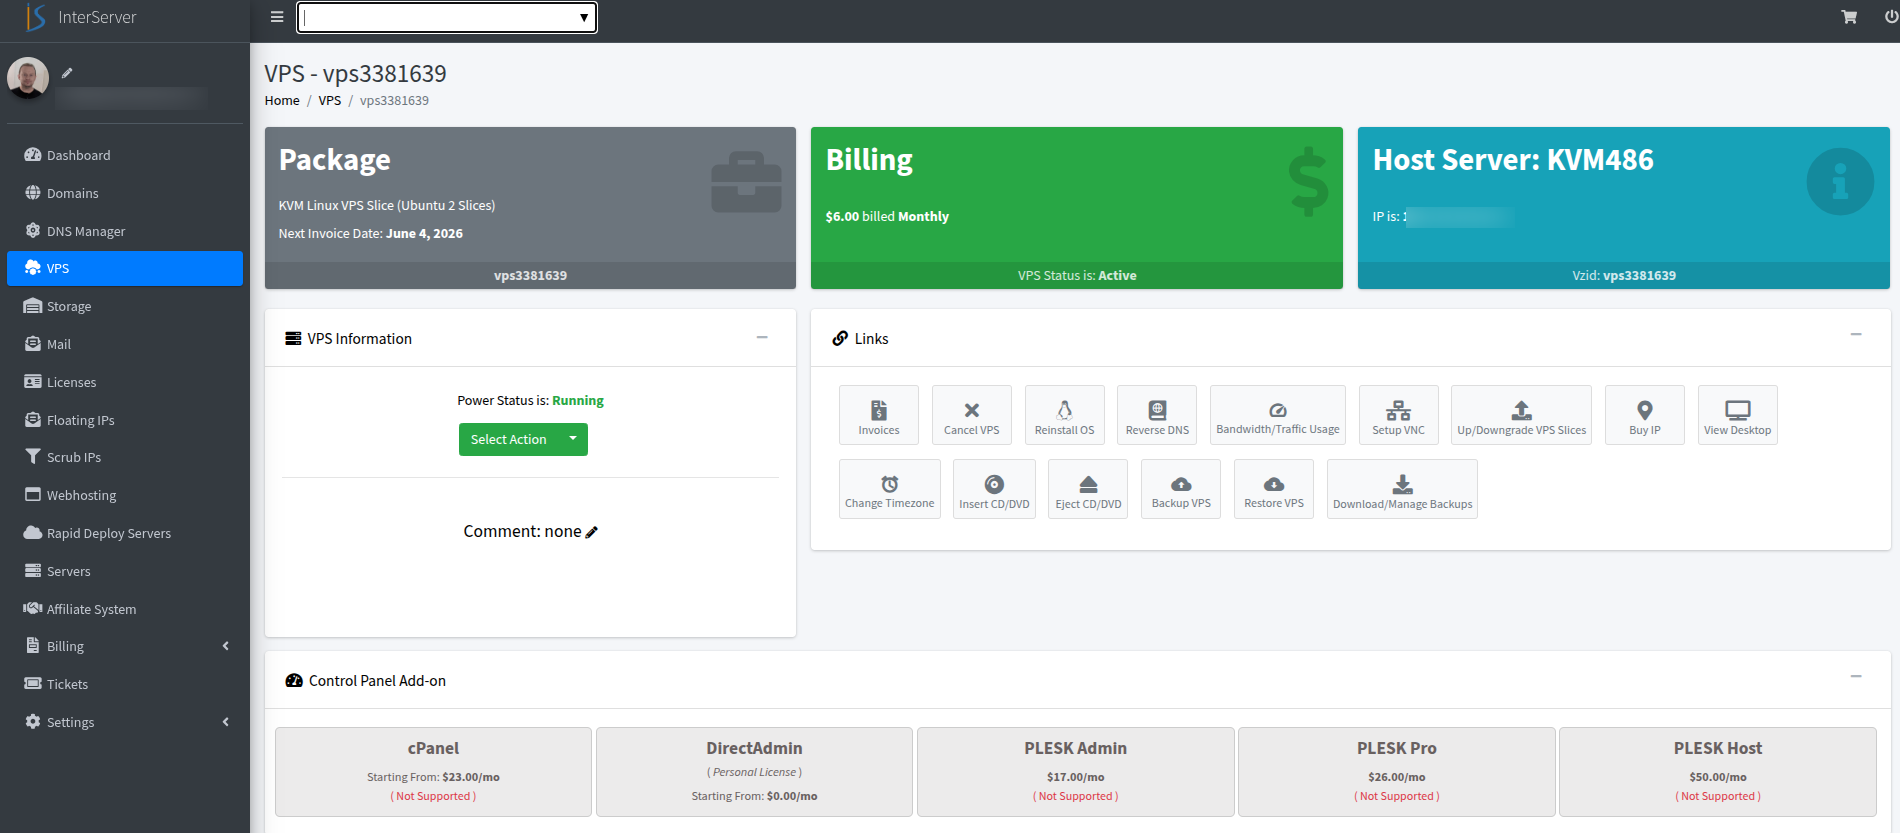Open Download/Manage Backups tile

coord(1402,489)
